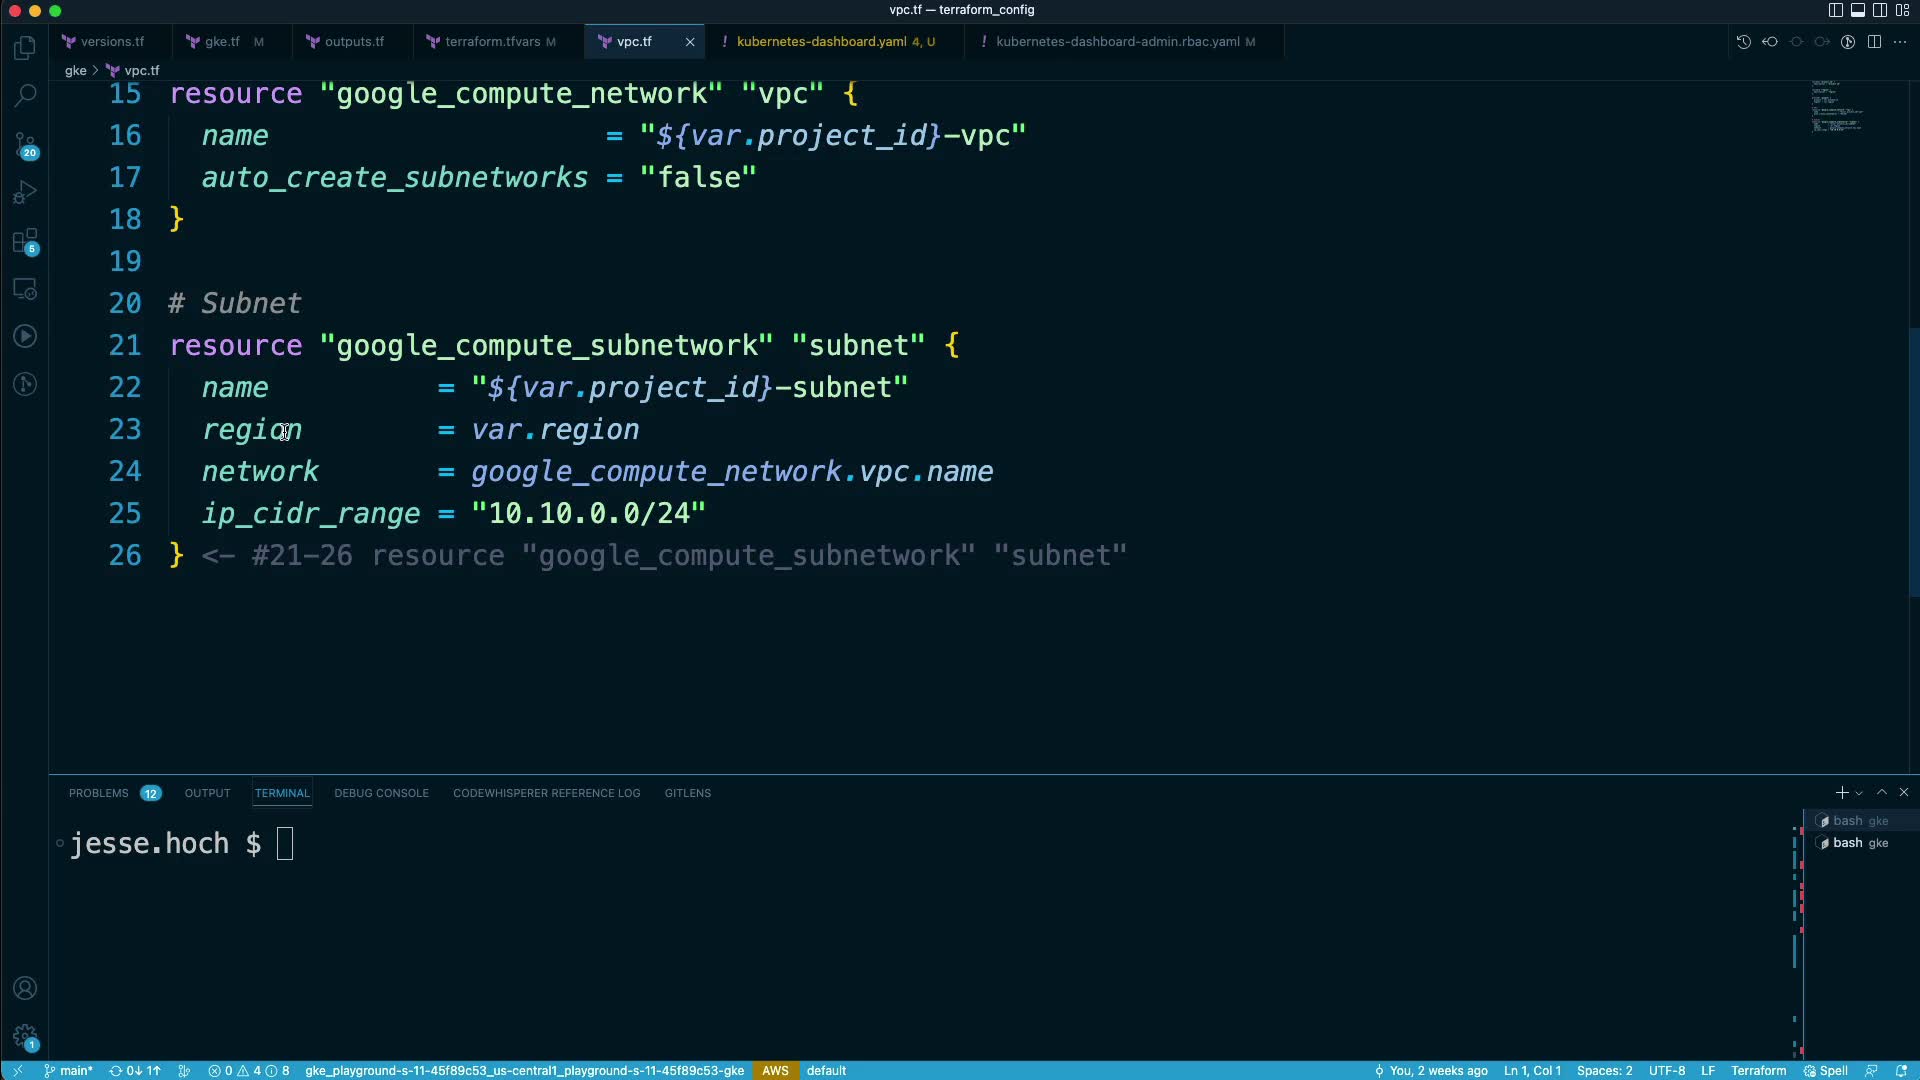Open Source Control view with 20 badge

pyautogui.click(x=25, y=145)
